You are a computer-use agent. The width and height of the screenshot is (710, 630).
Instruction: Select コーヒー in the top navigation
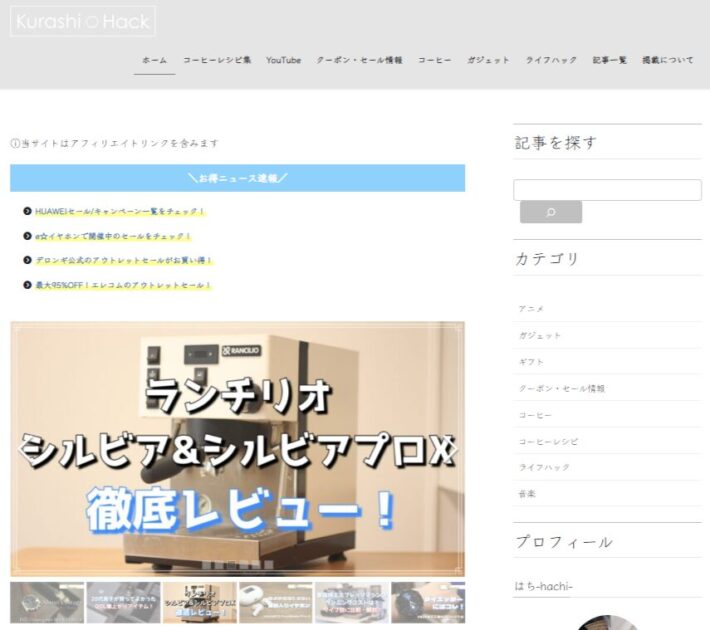(435, 60)
